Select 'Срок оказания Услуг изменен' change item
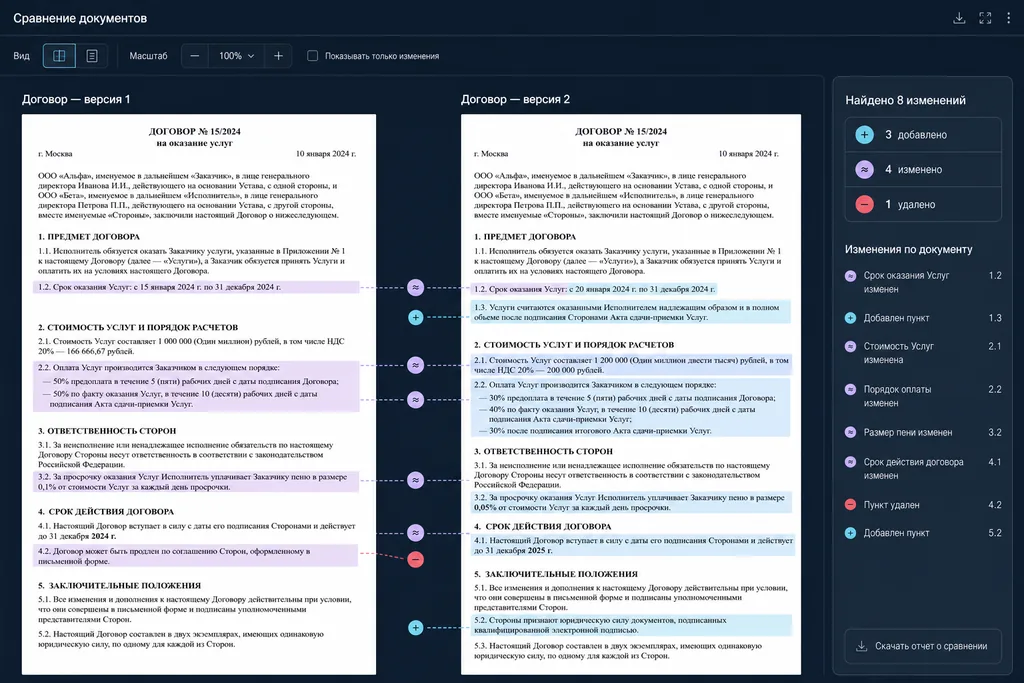 click(923, 282)
